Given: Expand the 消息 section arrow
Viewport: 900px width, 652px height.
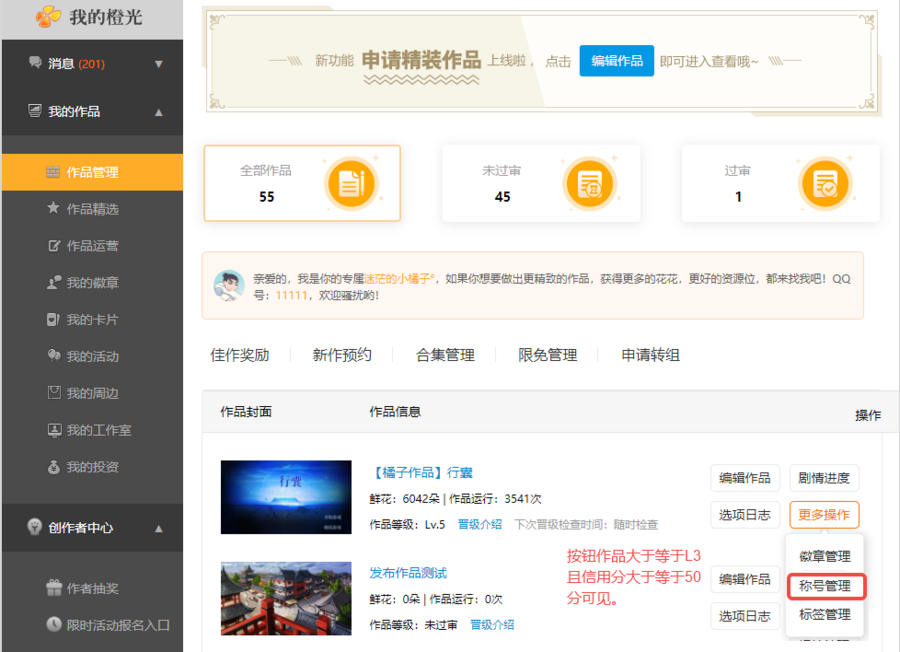Looking at the screenshot, I should tap(158, 64).
